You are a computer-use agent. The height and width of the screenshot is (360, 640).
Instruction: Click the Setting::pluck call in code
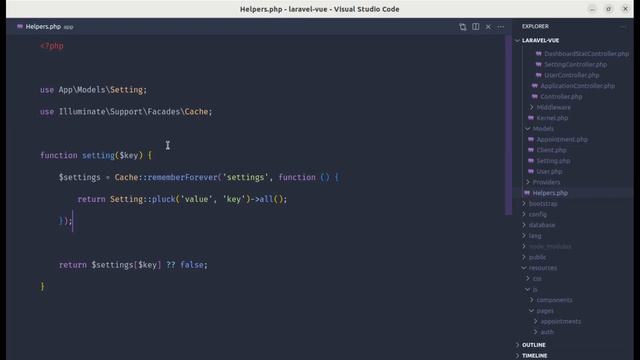(x=142, y=199)
